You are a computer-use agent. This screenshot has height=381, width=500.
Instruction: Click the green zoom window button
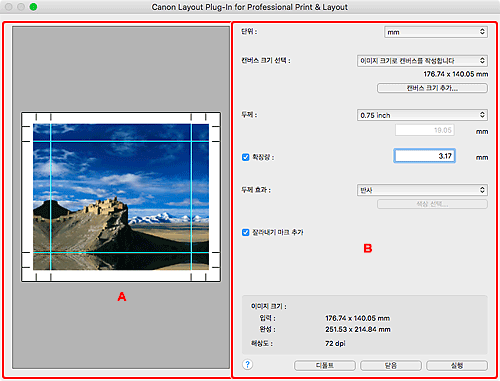point(33,7)
